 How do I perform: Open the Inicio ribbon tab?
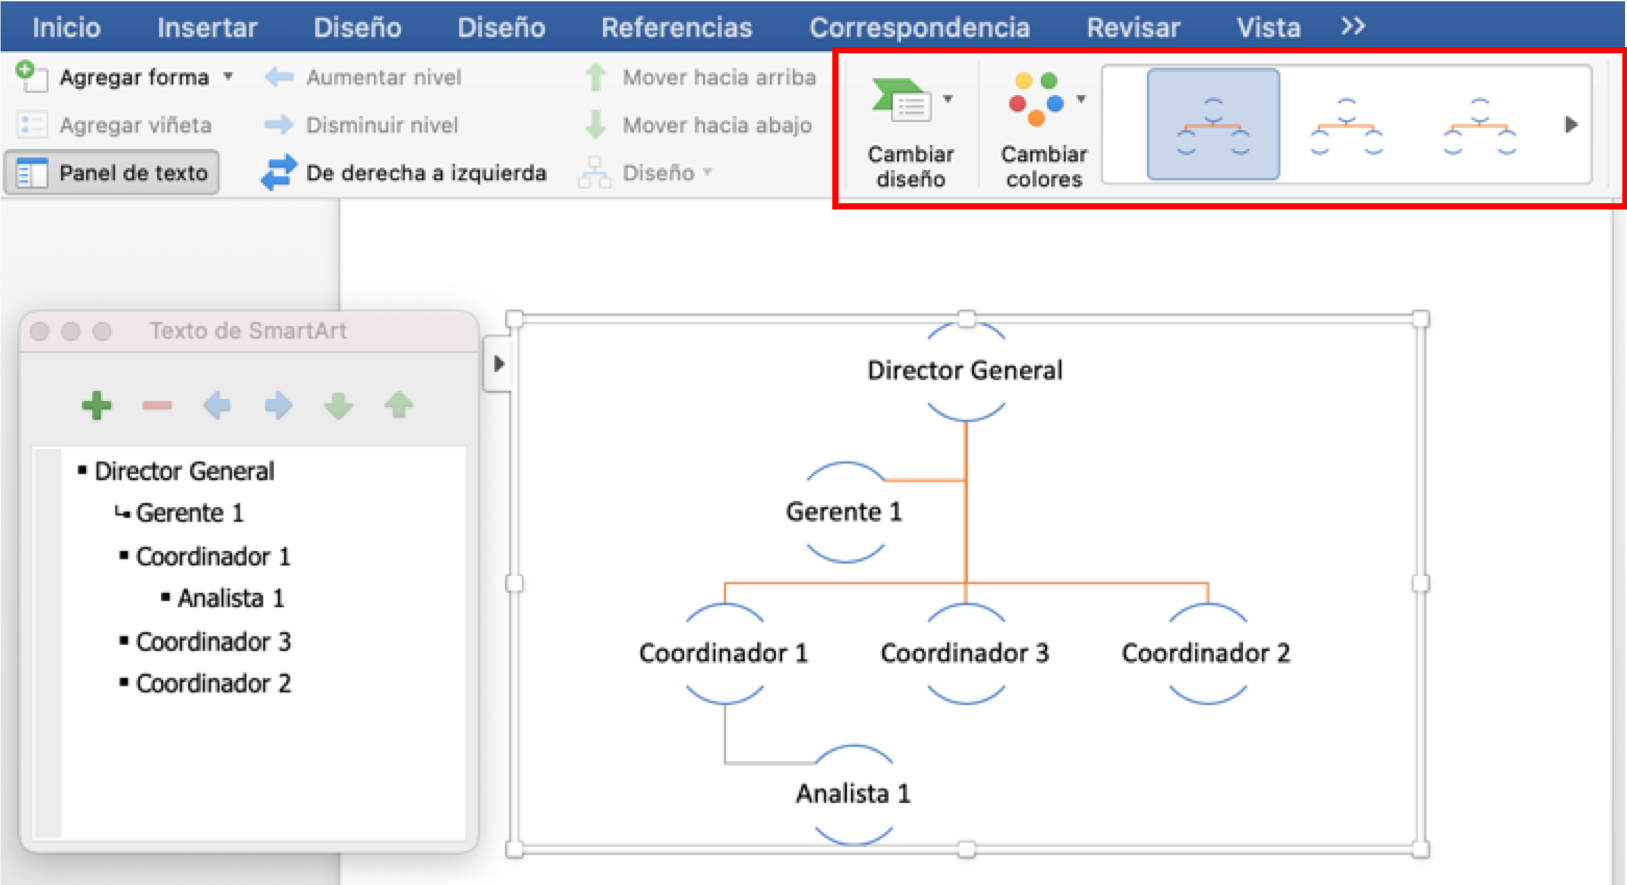[x=66, y=27]
